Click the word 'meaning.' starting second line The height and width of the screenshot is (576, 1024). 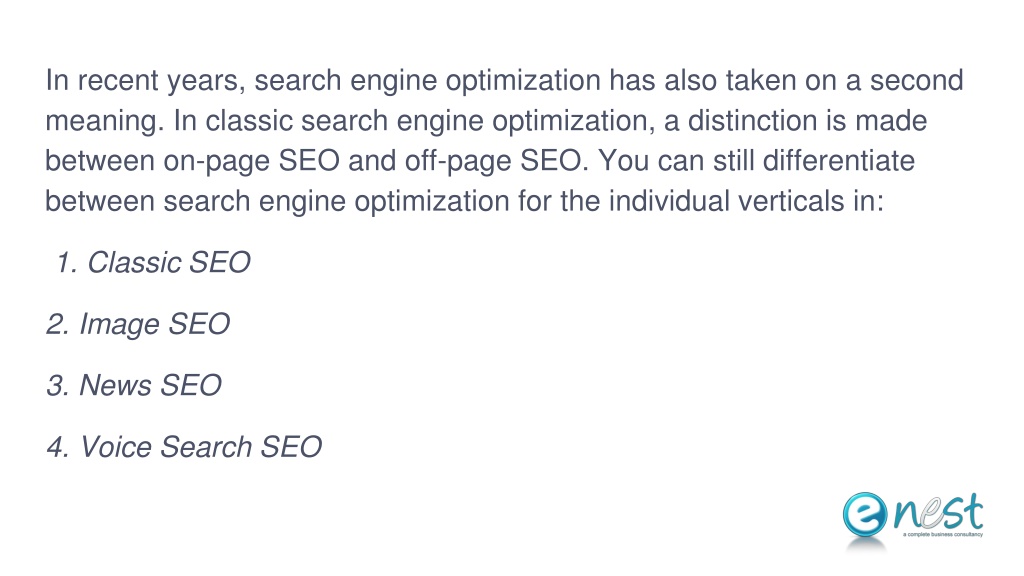click(x=104, y=121)
